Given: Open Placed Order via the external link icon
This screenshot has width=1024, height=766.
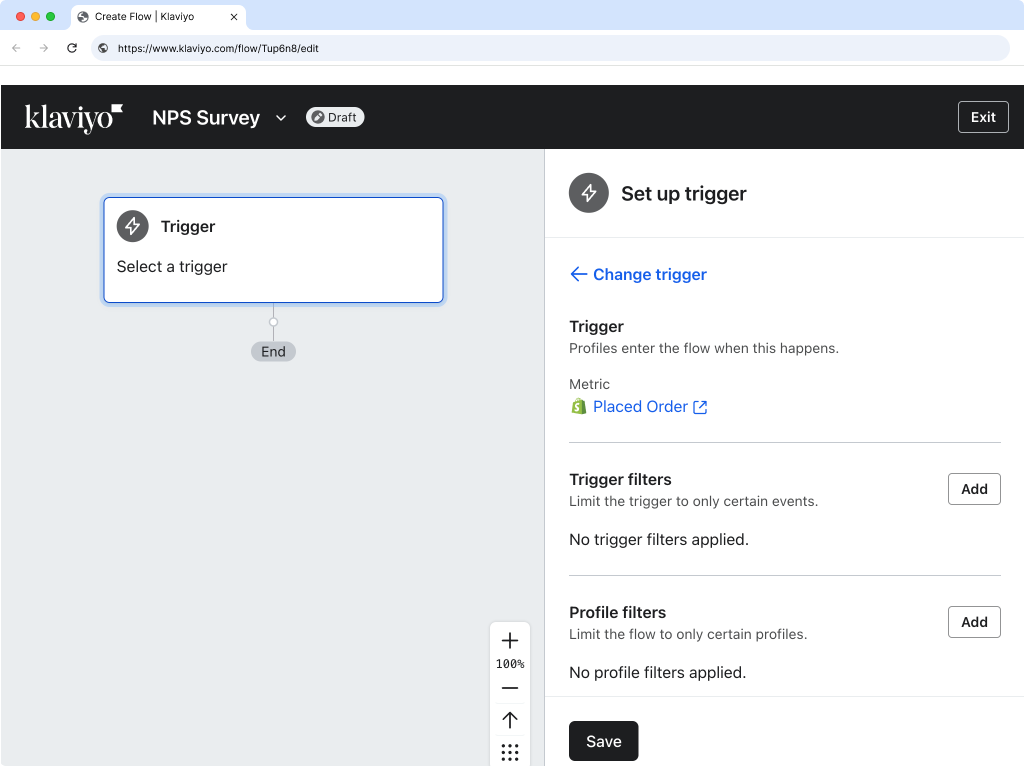Looking at the screenshot, I should [699, 406].
